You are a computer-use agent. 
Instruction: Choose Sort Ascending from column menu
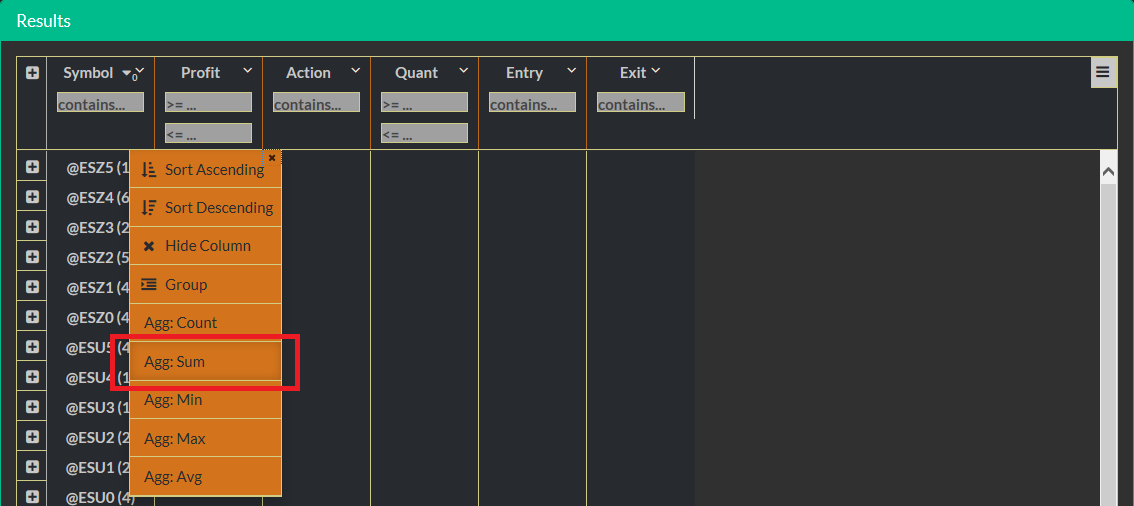[x=205, y=170]
